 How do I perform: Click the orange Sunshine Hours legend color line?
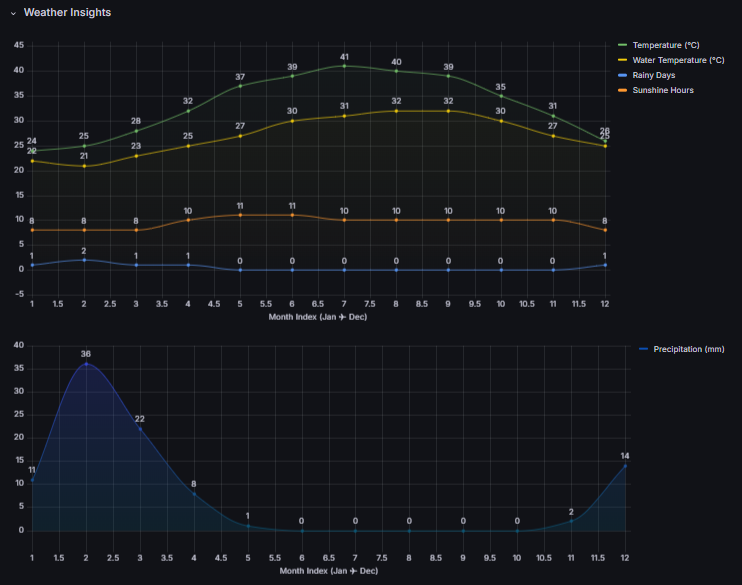click(623, 90)
